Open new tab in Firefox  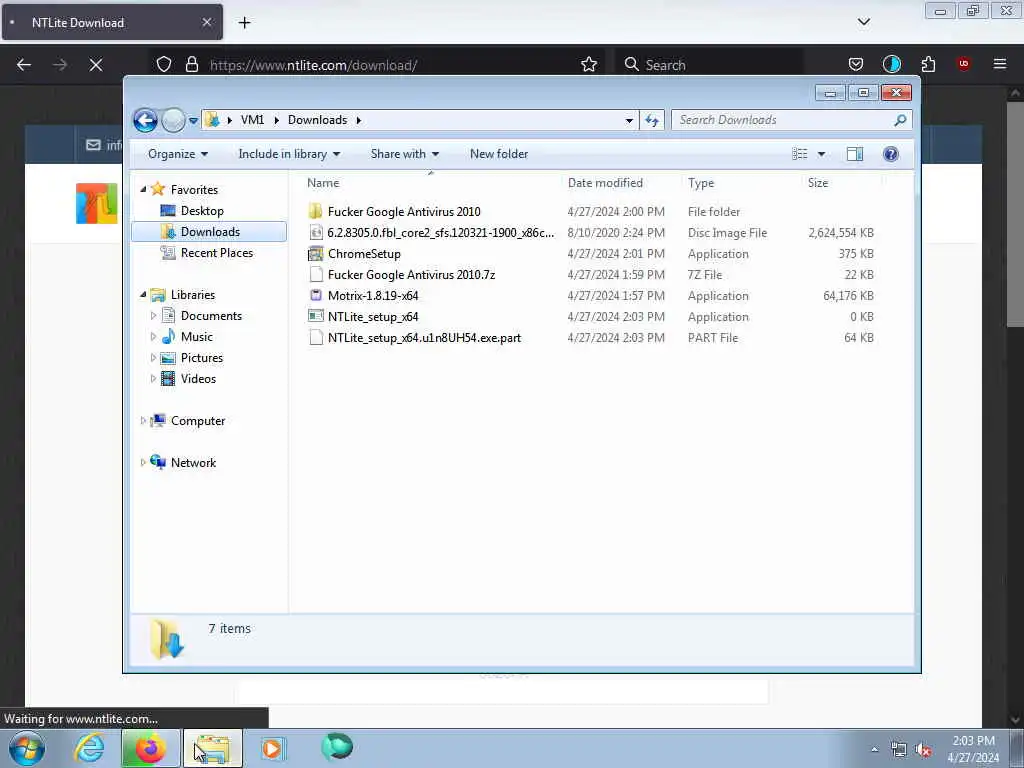tap(244, 23)
